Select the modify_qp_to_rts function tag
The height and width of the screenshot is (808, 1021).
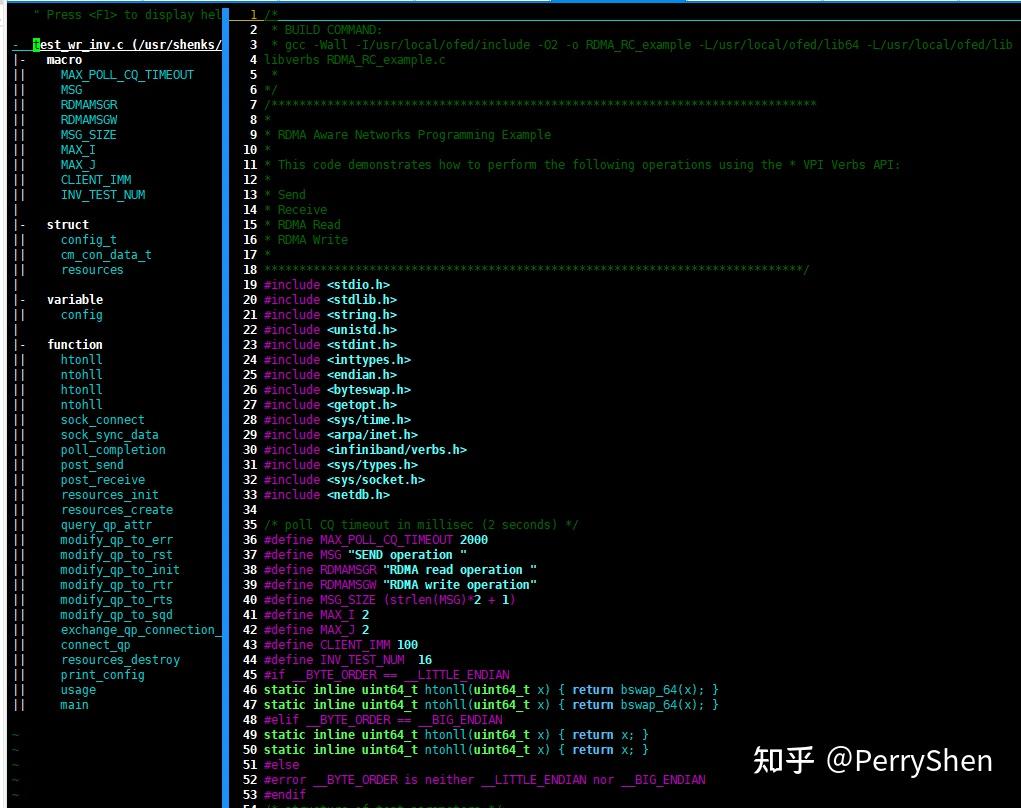[116, 599]
